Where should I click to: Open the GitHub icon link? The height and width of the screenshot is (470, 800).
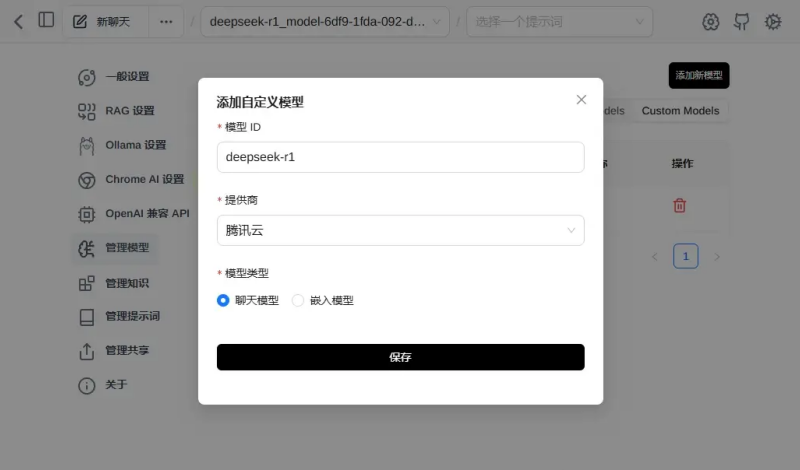click(741, 21)
